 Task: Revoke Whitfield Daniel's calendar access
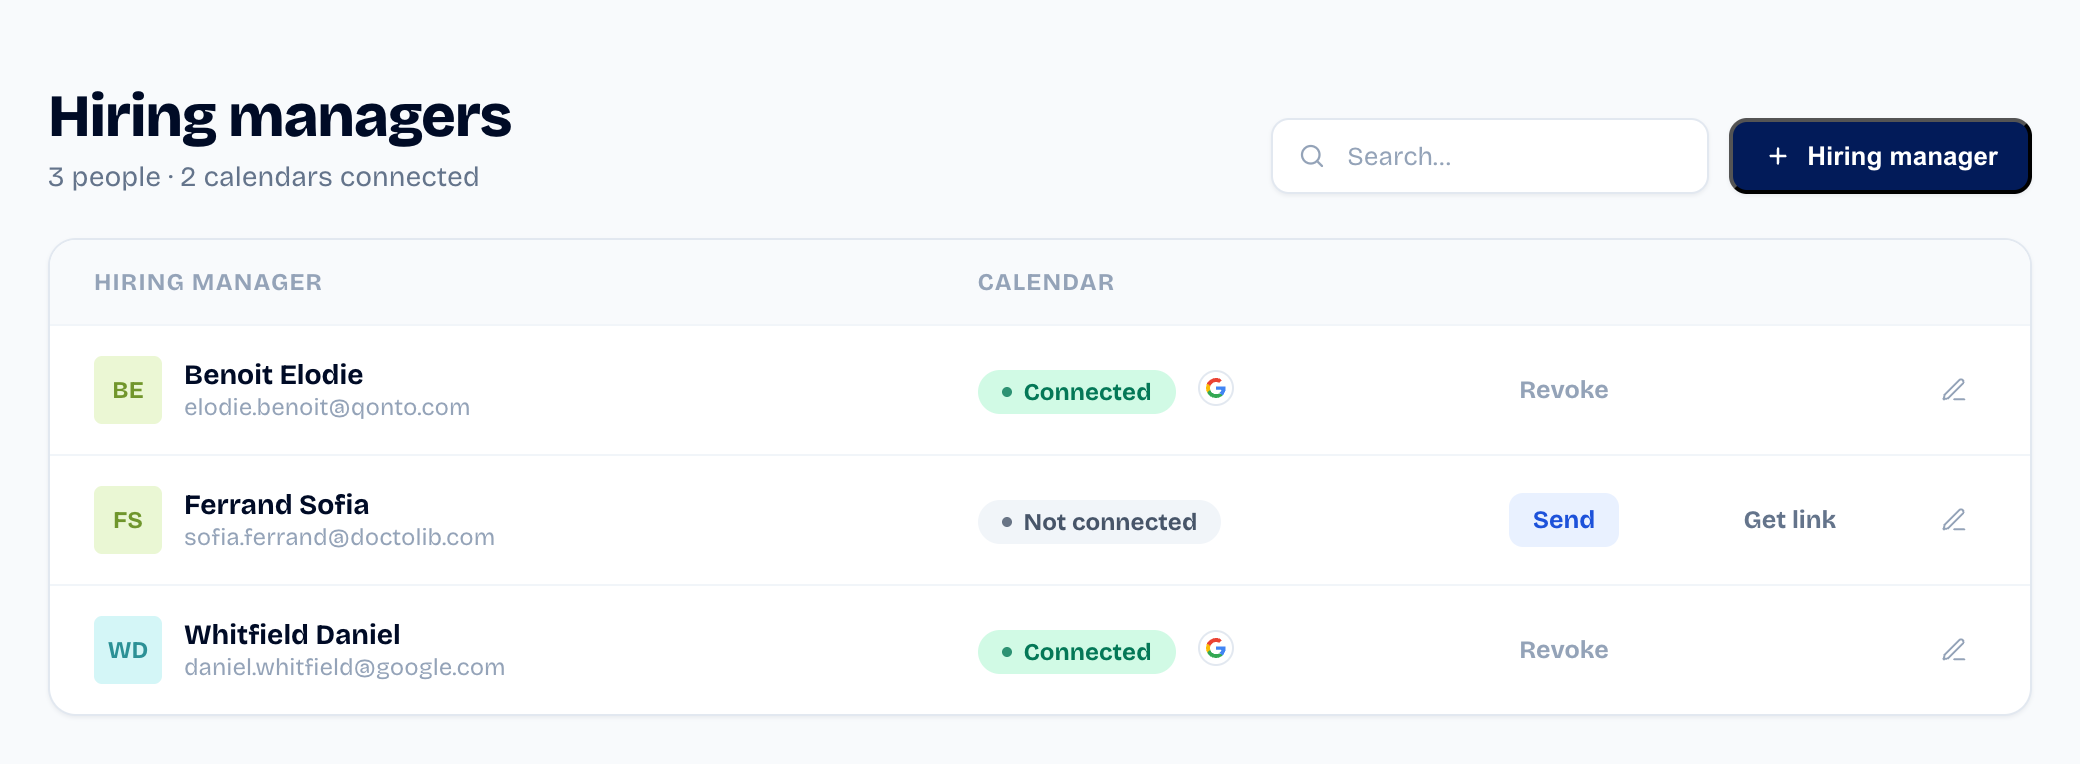(1564, 650)
